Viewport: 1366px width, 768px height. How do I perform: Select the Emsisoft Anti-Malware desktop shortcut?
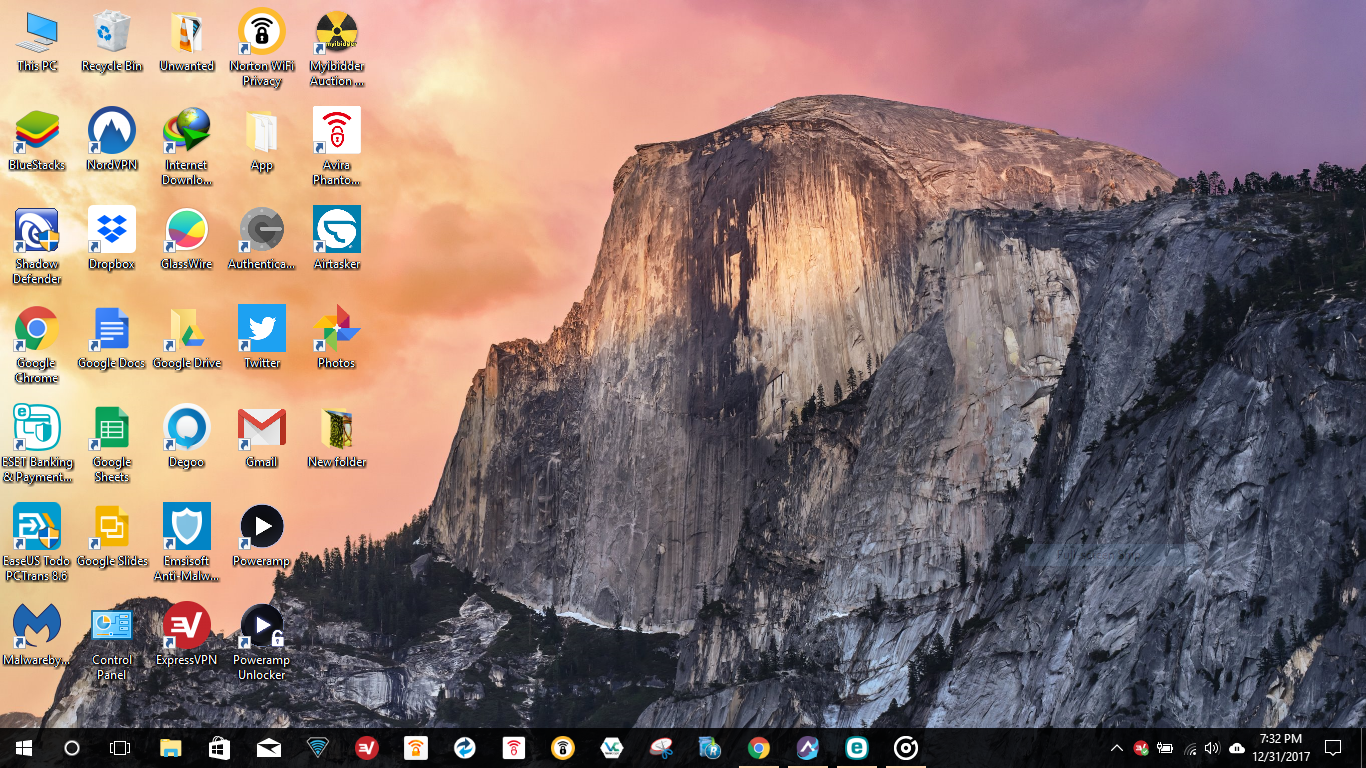187,543
